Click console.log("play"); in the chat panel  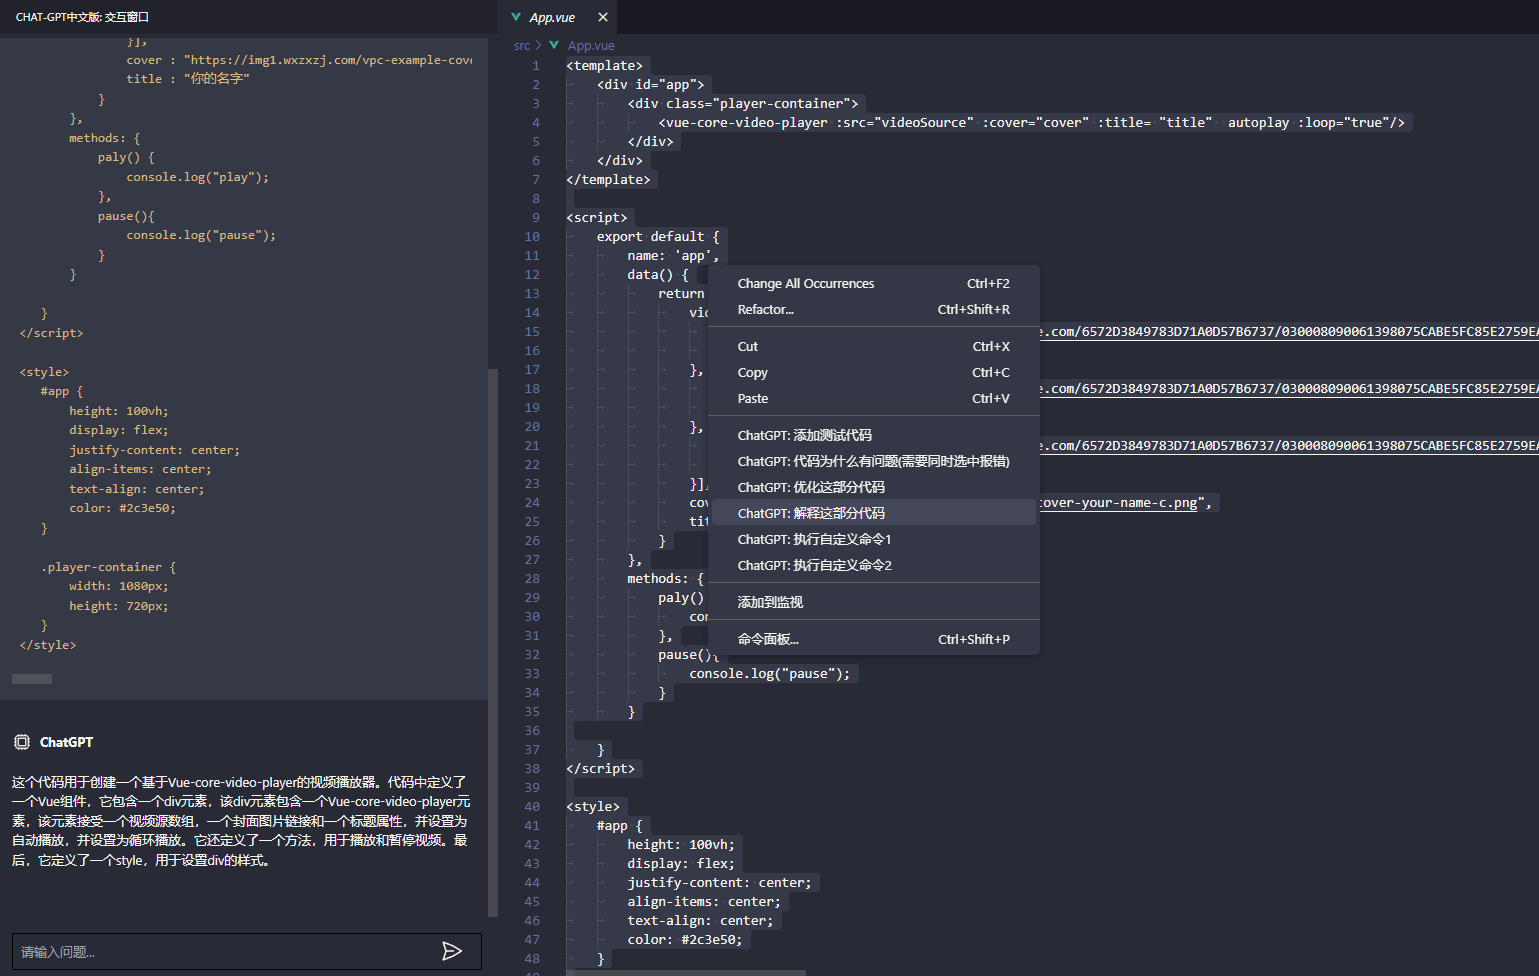click(198, 177)
